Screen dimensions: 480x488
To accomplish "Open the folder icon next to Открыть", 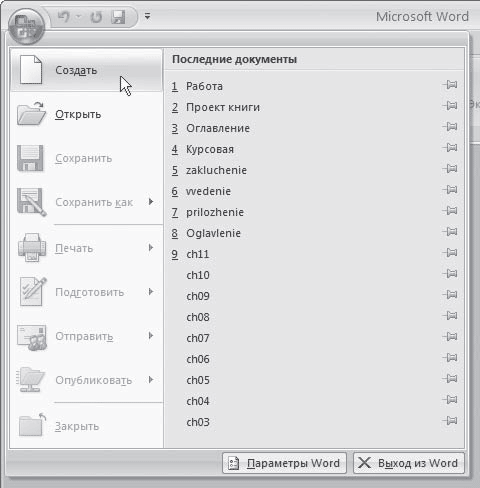I will click(x=32, y=114).
